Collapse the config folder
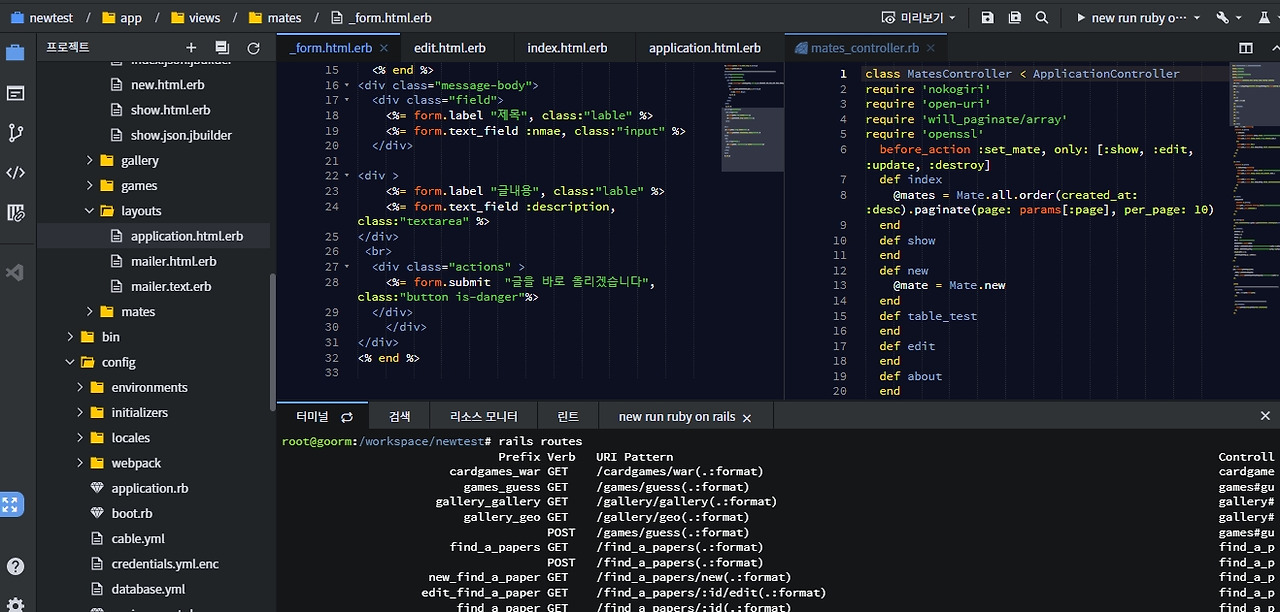This screenshot has width=1280, height=612. click(69, 362)
